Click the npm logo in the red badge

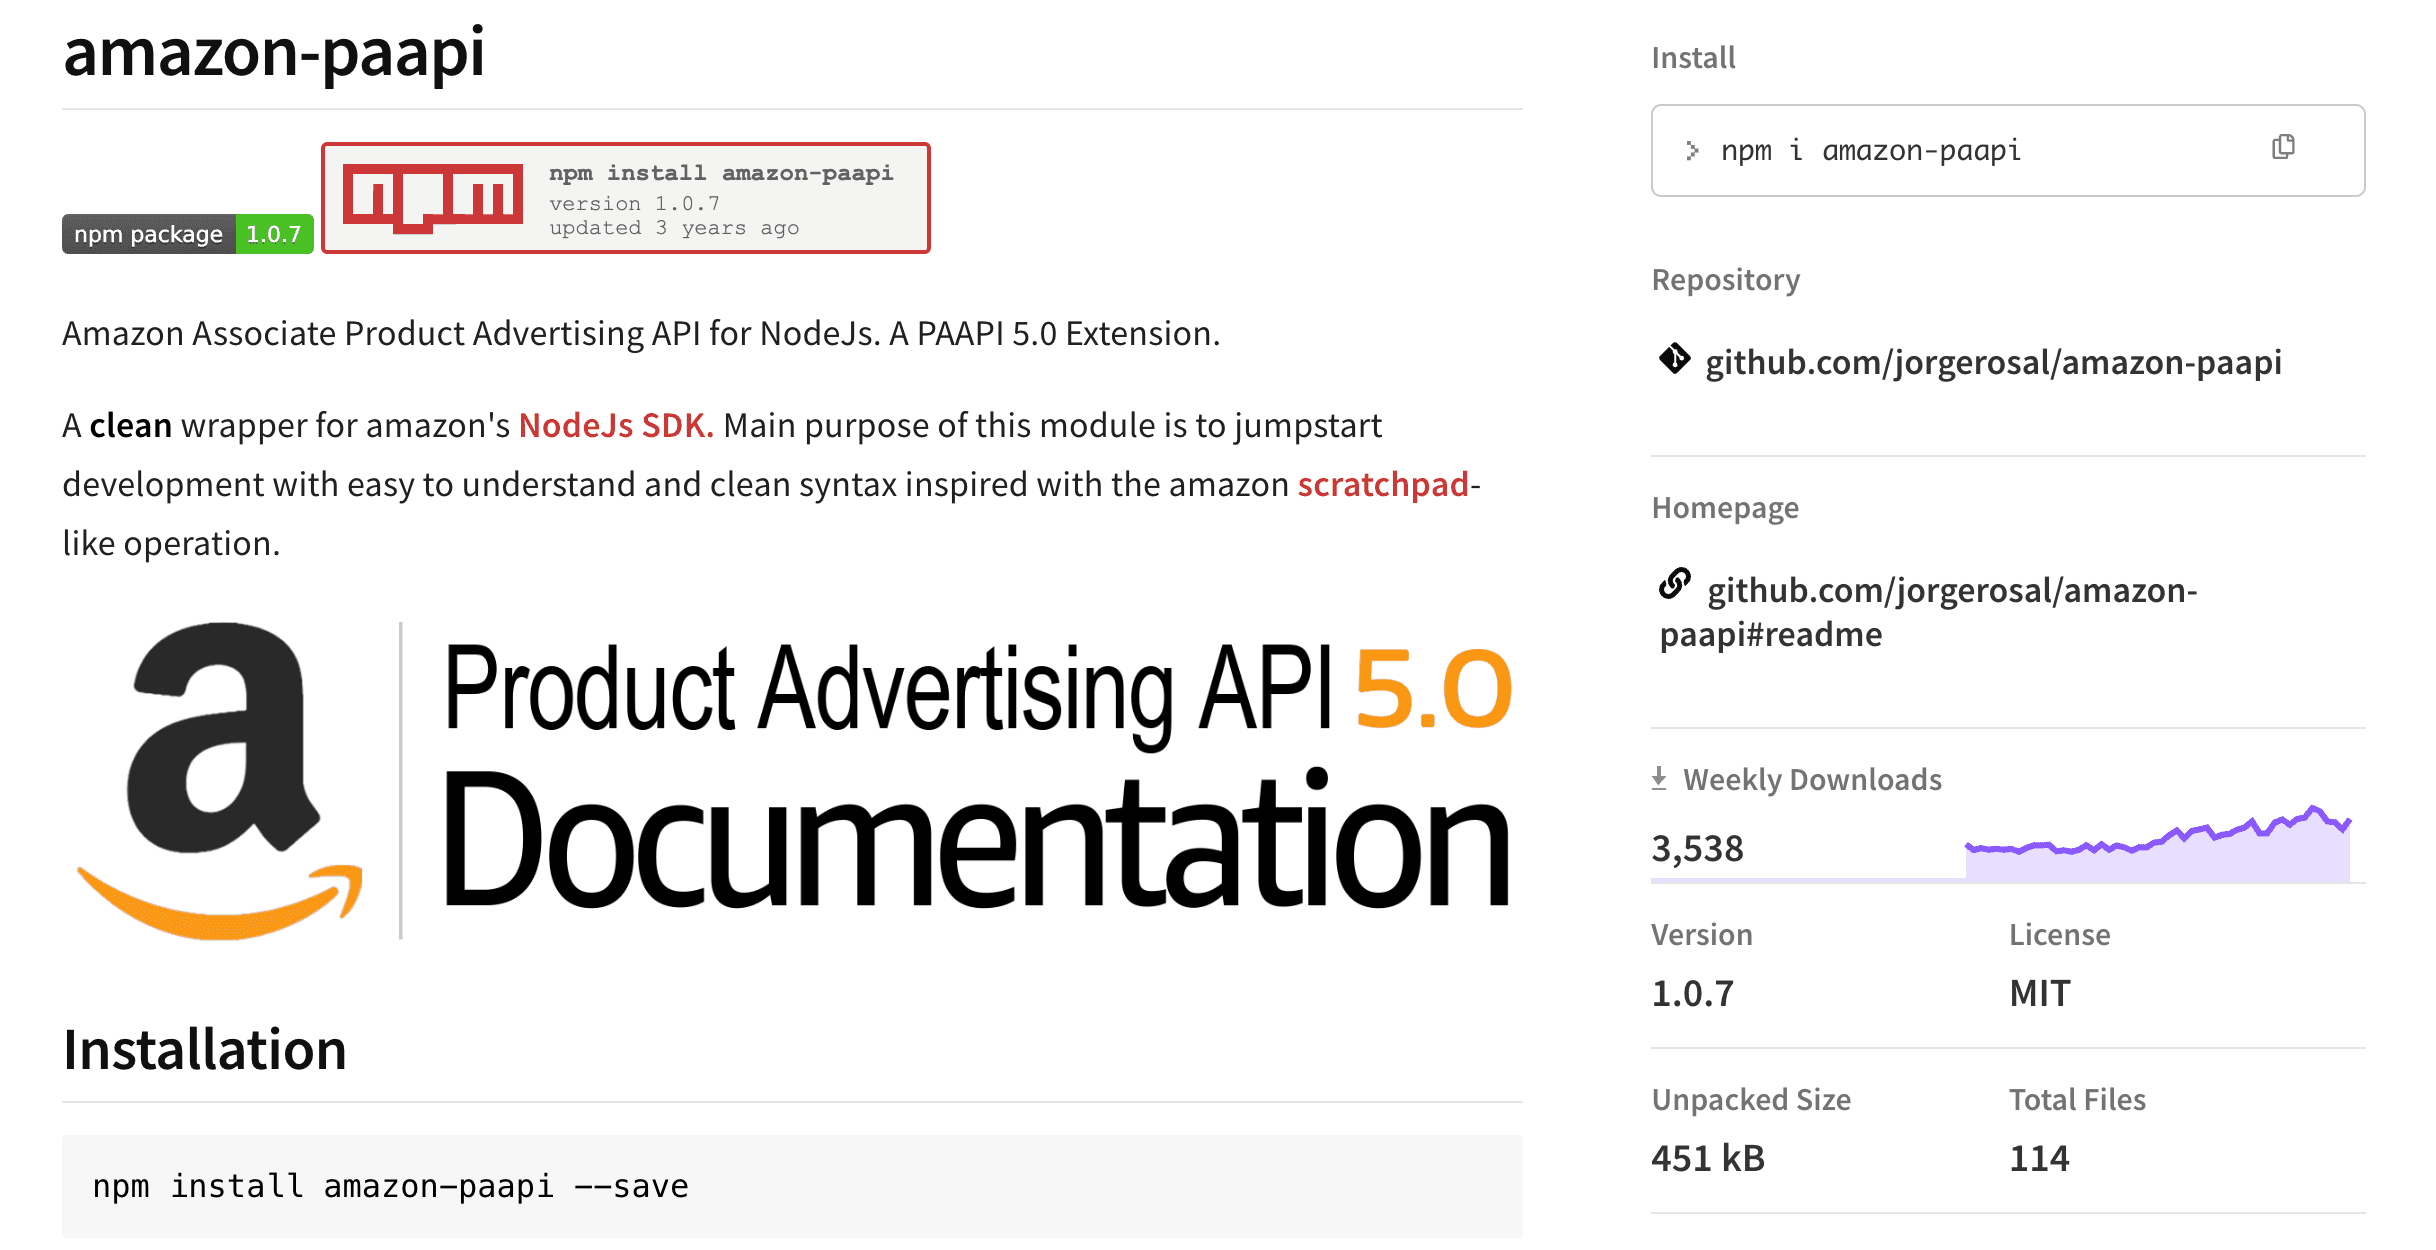point(434,197)
